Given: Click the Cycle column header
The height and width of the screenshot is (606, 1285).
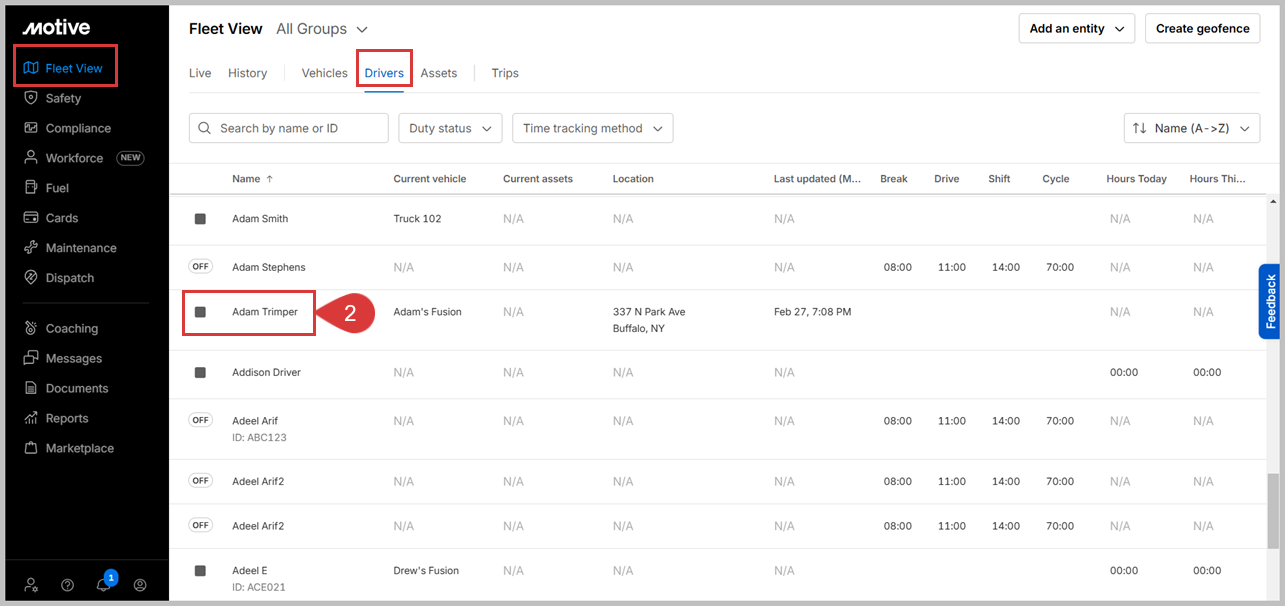Looking at the screenshot, I should coord(1056,179).
